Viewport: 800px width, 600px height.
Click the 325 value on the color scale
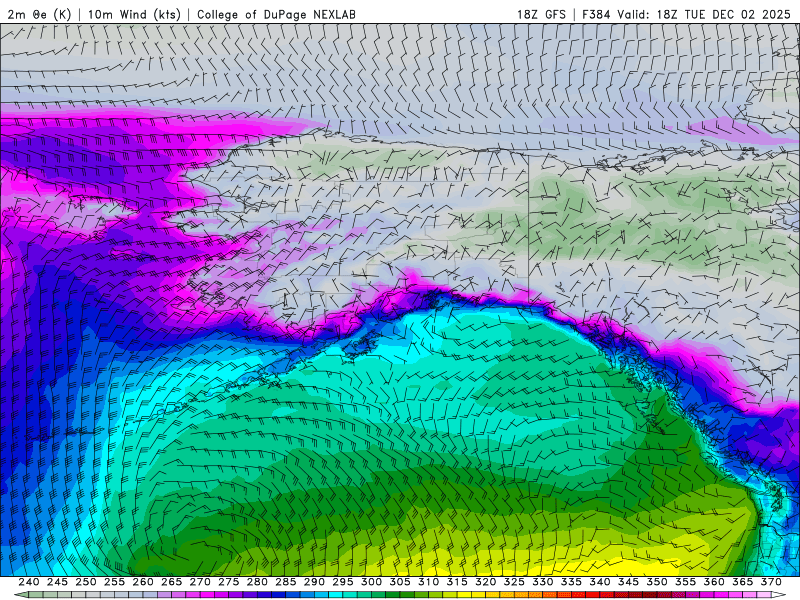coord(514,582)
